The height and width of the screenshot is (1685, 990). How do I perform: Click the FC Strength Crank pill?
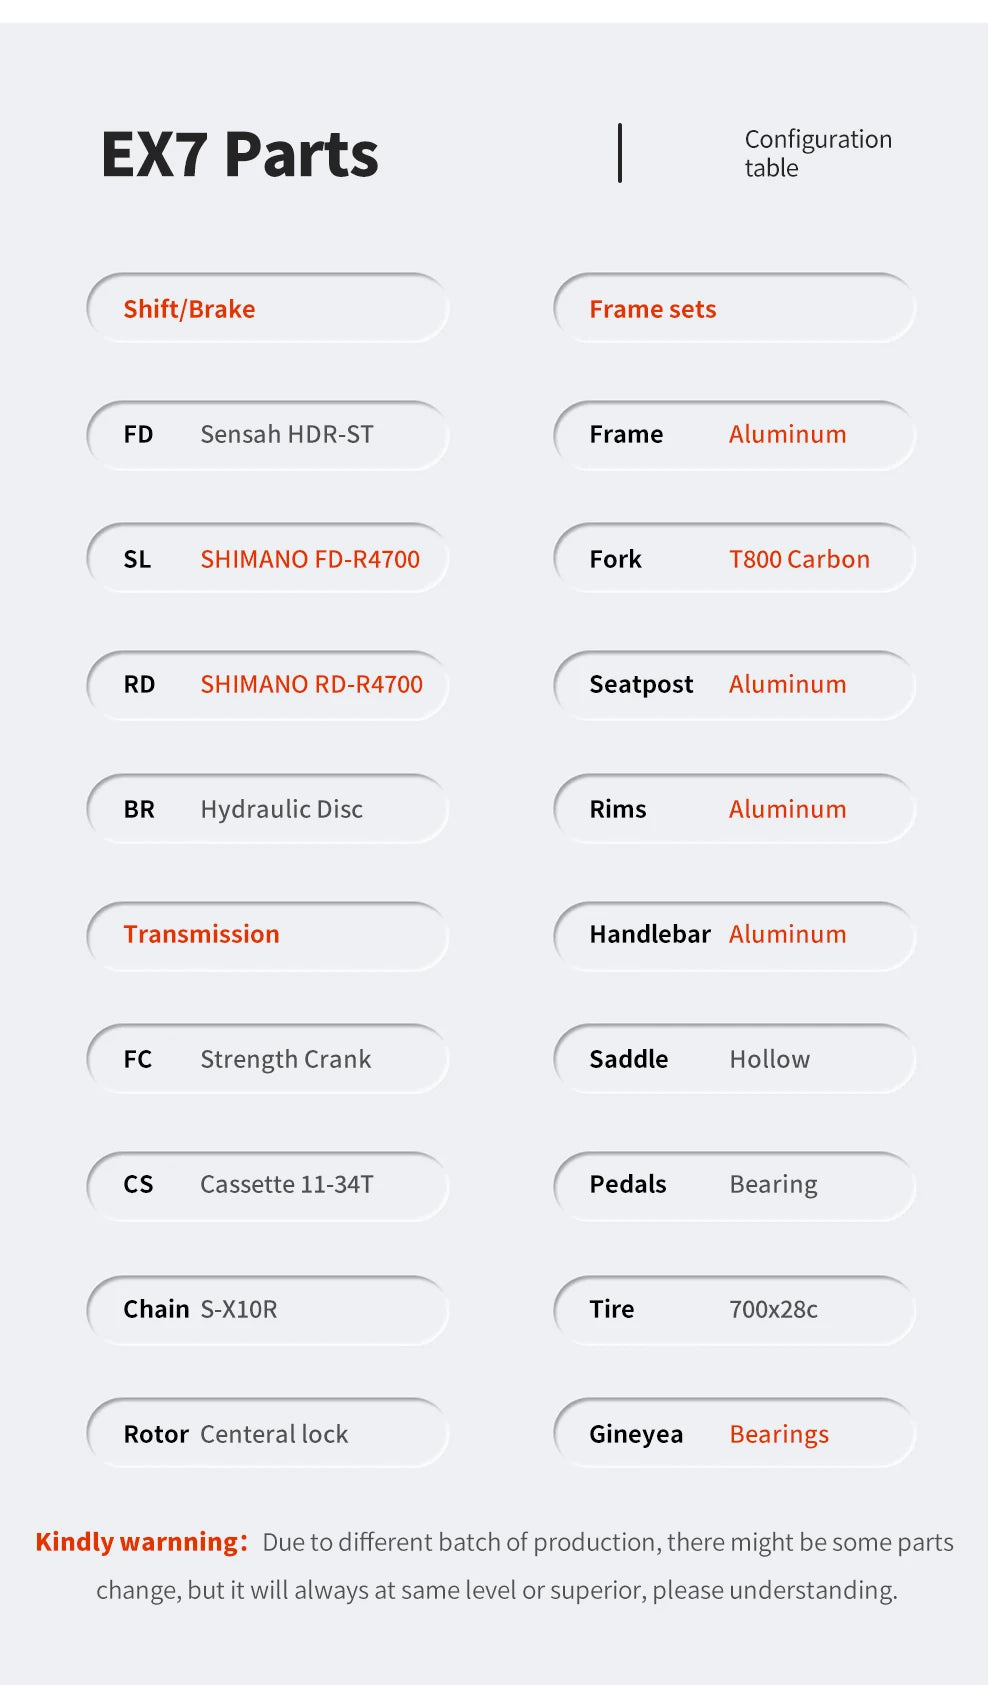267,1059
